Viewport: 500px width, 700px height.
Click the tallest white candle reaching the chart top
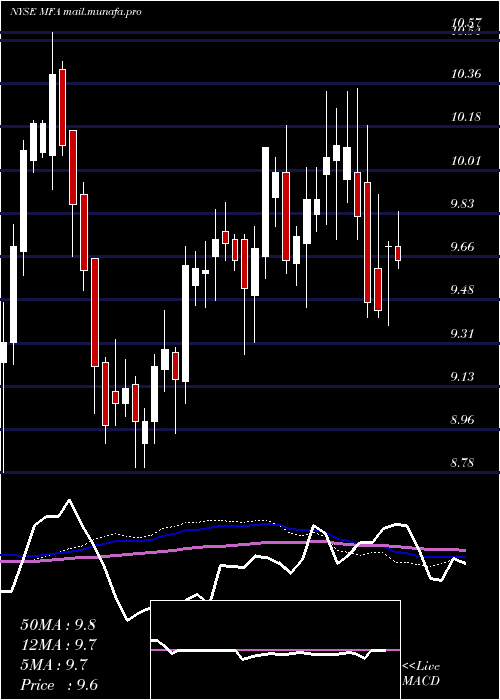click(53, 115)
